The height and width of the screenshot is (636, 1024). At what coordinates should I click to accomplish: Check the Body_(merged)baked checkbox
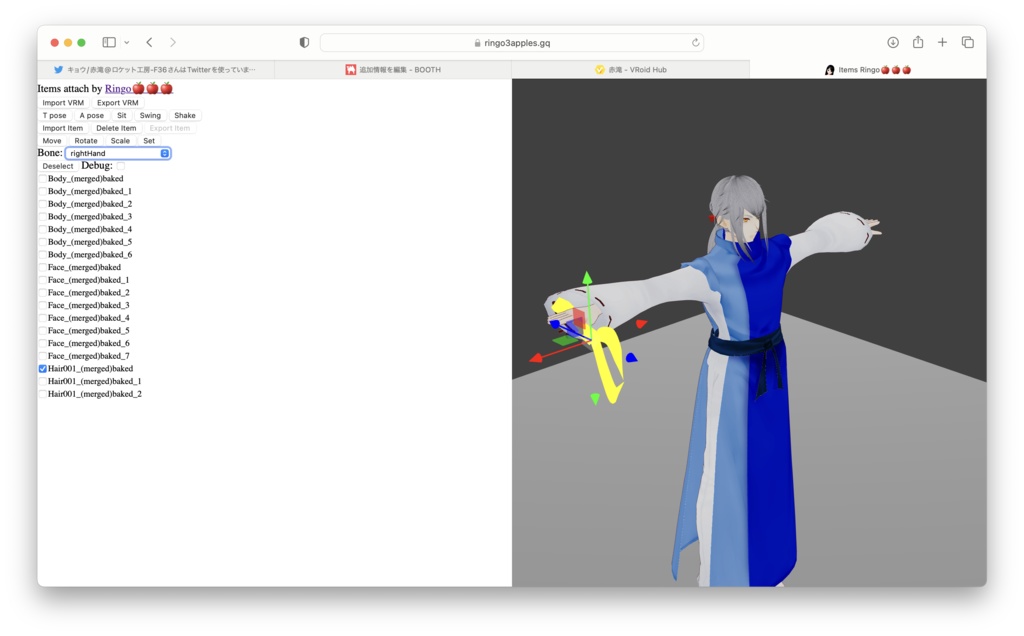(x=43, y=178)
